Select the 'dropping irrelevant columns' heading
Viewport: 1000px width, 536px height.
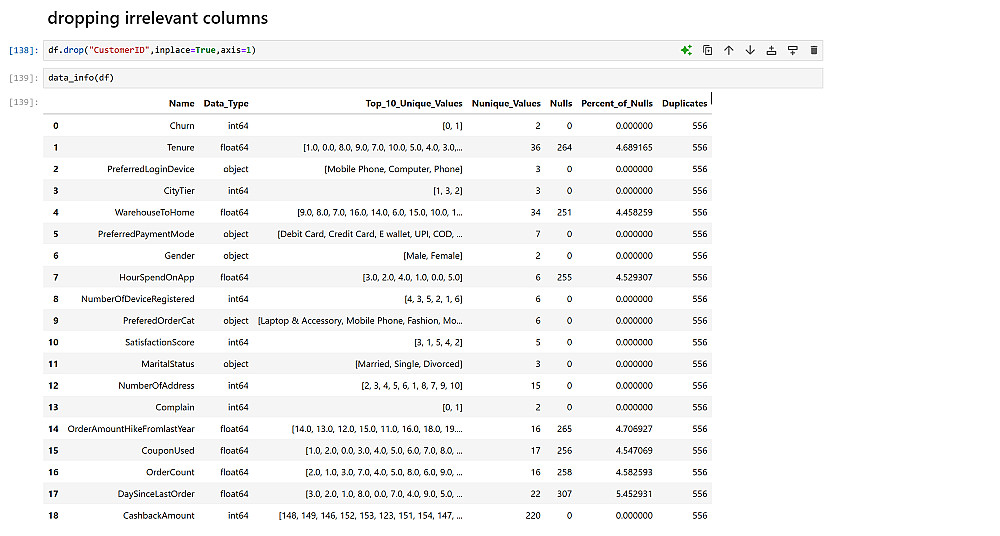pyautogui.click(x=157, y=18)
